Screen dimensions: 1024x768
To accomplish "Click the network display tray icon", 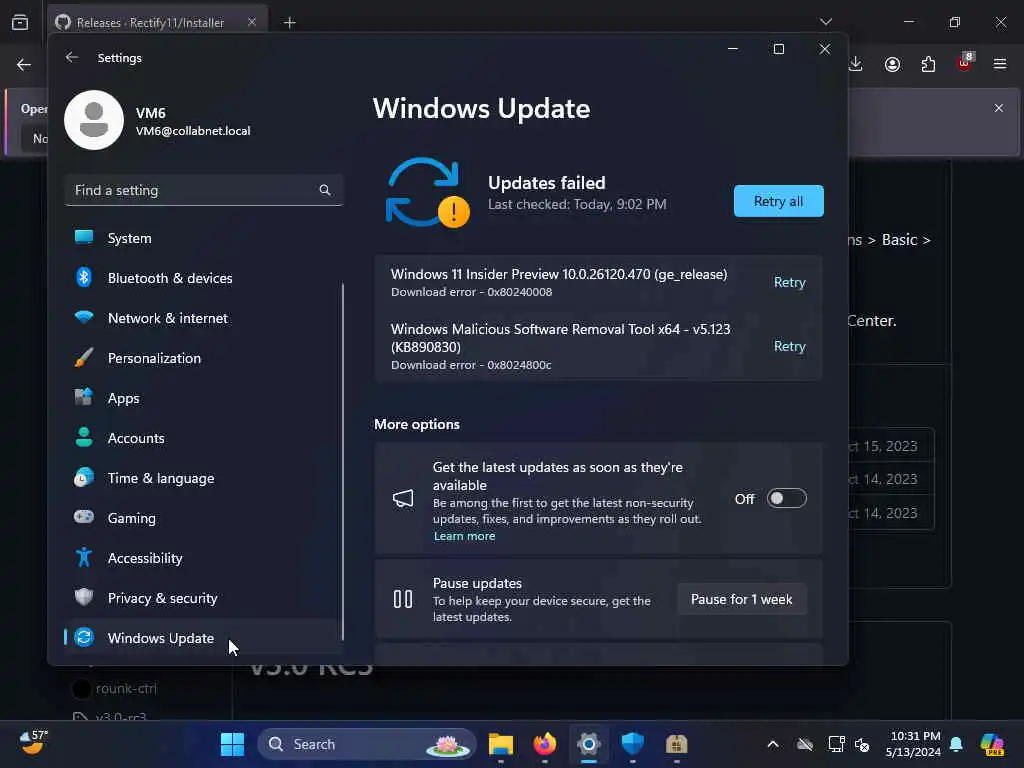I will (836, 744).
